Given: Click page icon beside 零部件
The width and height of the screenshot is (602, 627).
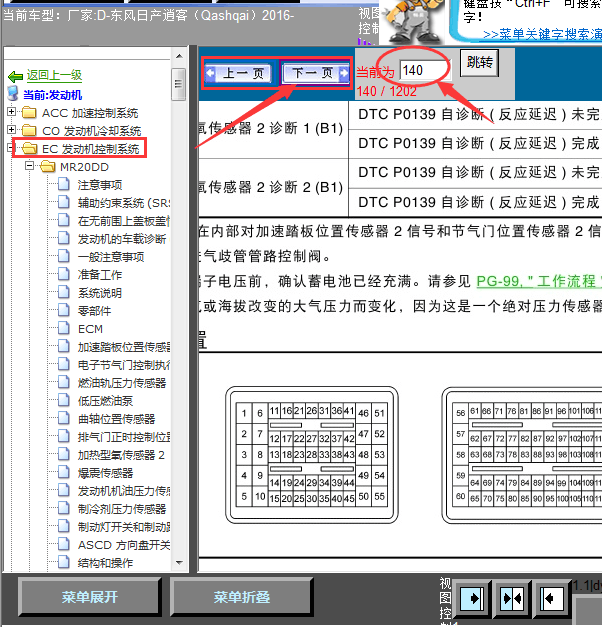Looking at the screenshot, I should pos(64,310).
